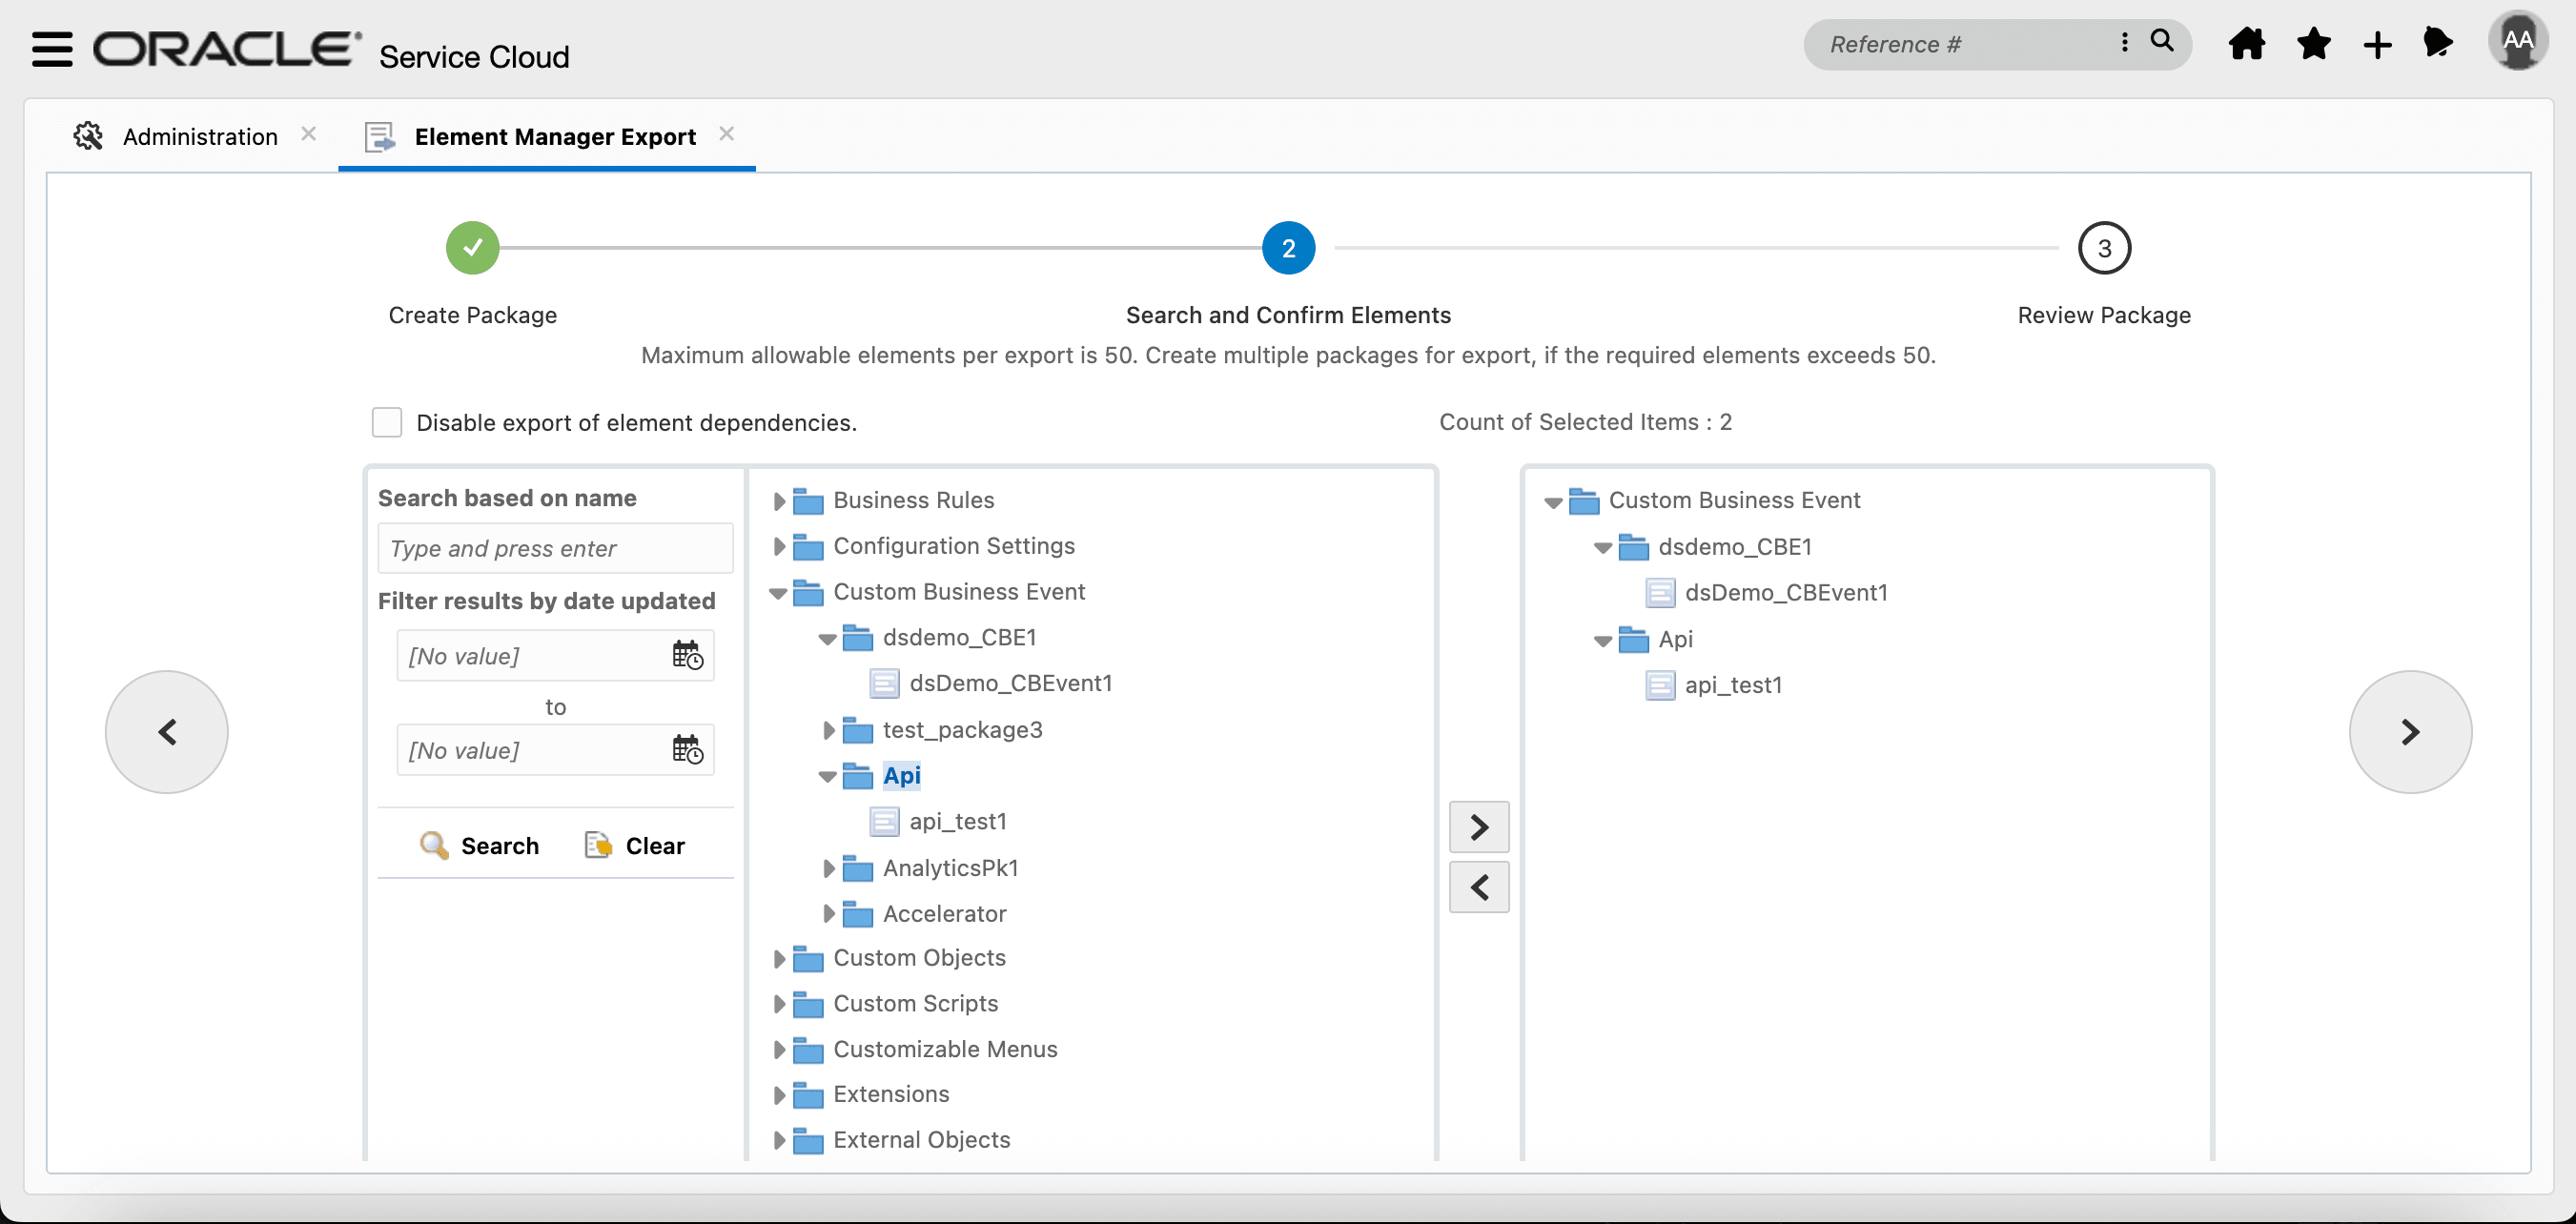Switch to the Administration tab
The image size is (2576, 1224).
(x=199, y=137)
